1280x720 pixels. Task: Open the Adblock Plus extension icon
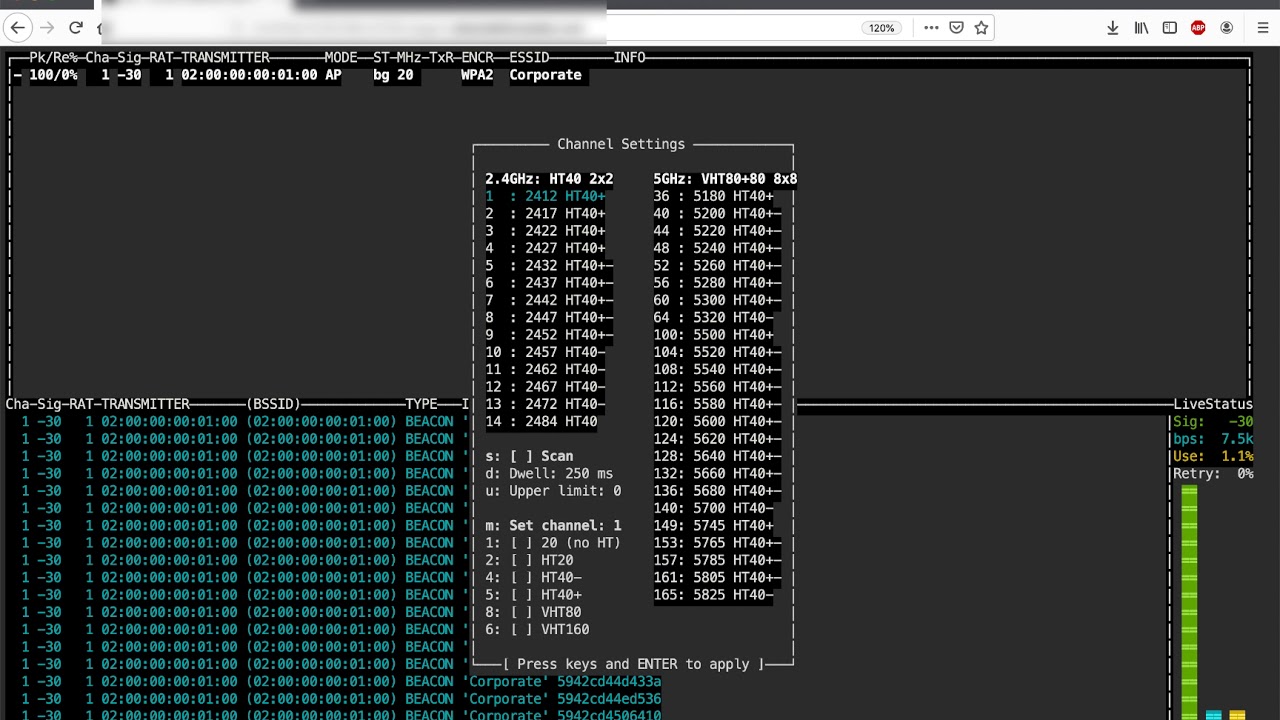1198,28
